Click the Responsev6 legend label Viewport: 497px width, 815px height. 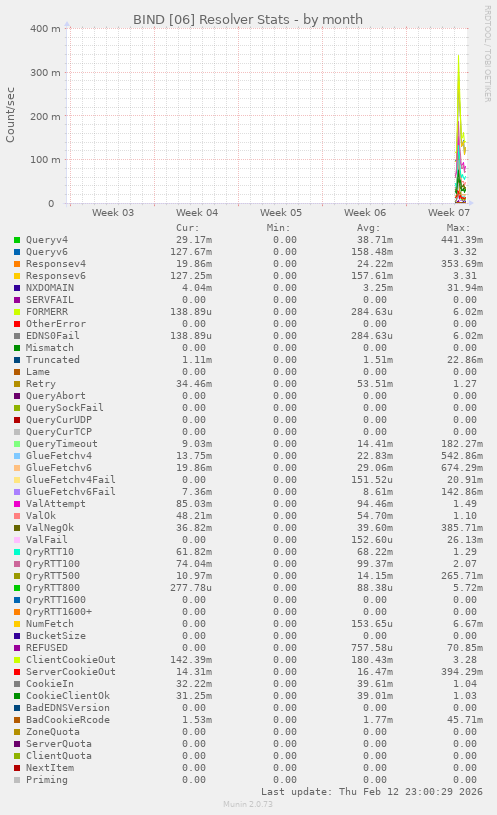(56, 276)
